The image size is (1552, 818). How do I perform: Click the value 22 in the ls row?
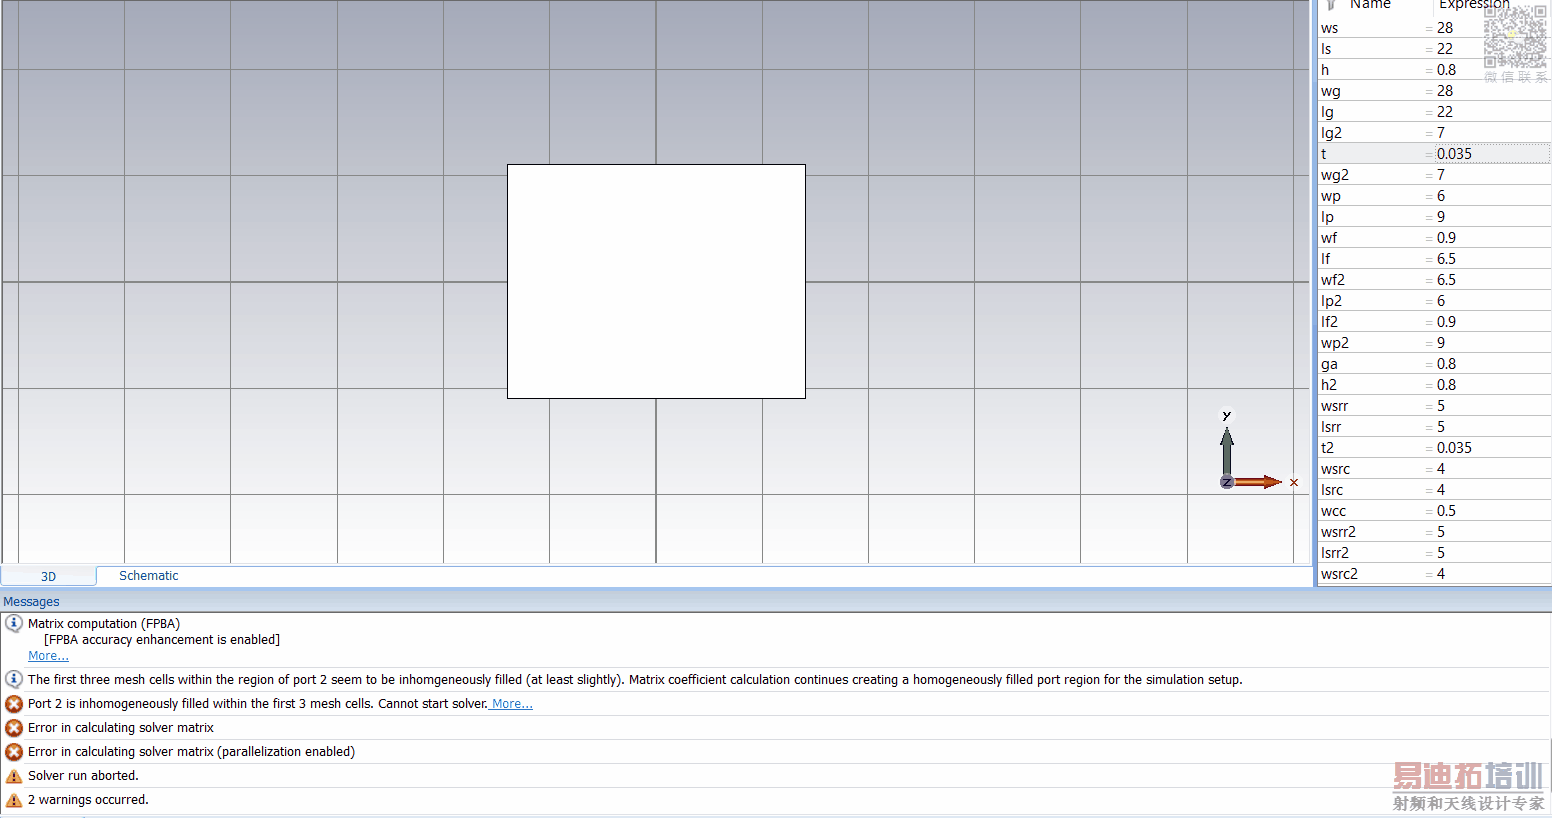coord(1445,49)
